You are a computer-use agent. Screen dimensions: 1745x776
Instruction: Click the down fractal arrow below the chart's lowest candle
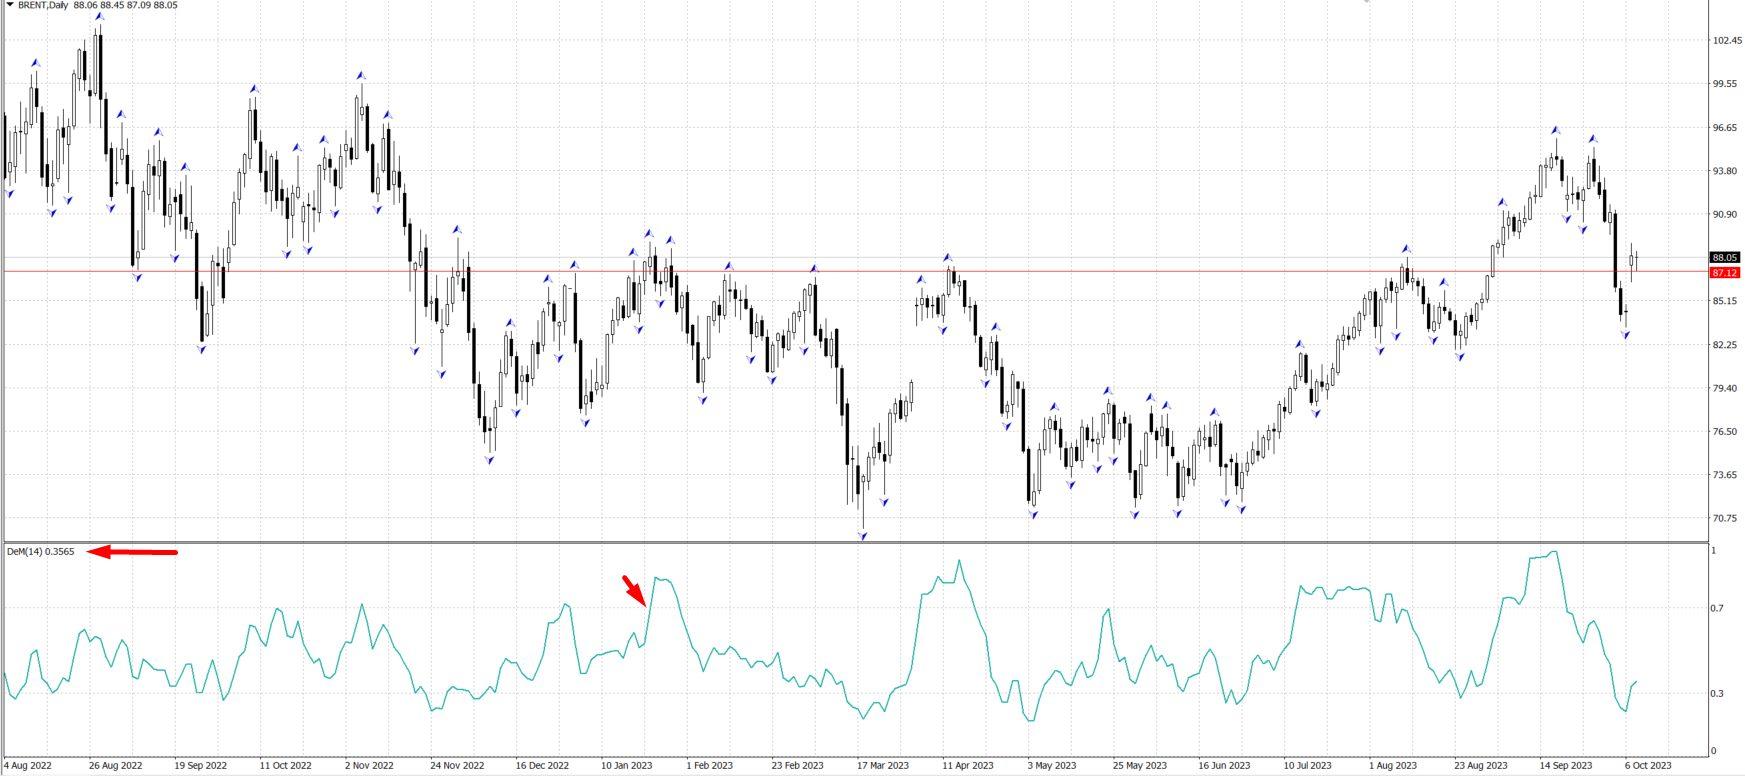862,536
